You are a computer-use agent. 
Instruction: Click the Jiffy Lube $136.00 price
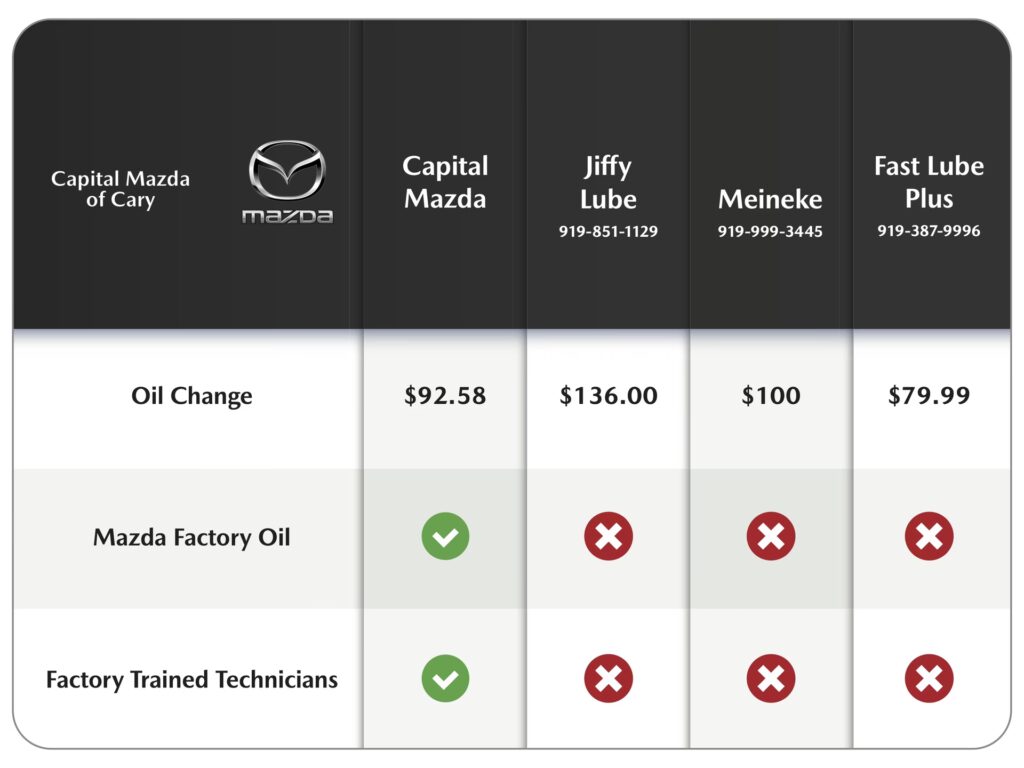pyautogui.click(x=608, y=396)
